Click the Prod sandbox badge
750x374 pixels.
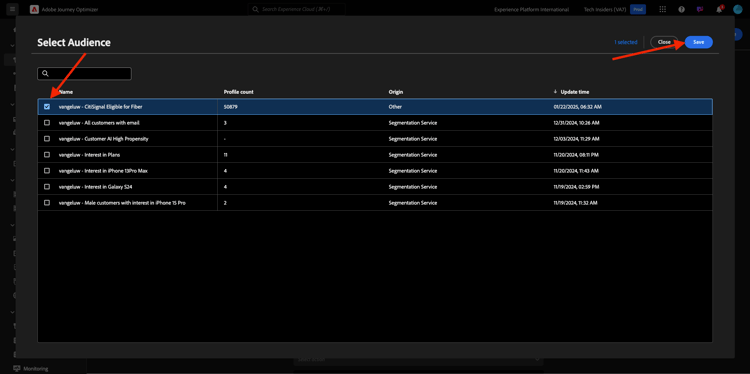[x=638, y=9]
